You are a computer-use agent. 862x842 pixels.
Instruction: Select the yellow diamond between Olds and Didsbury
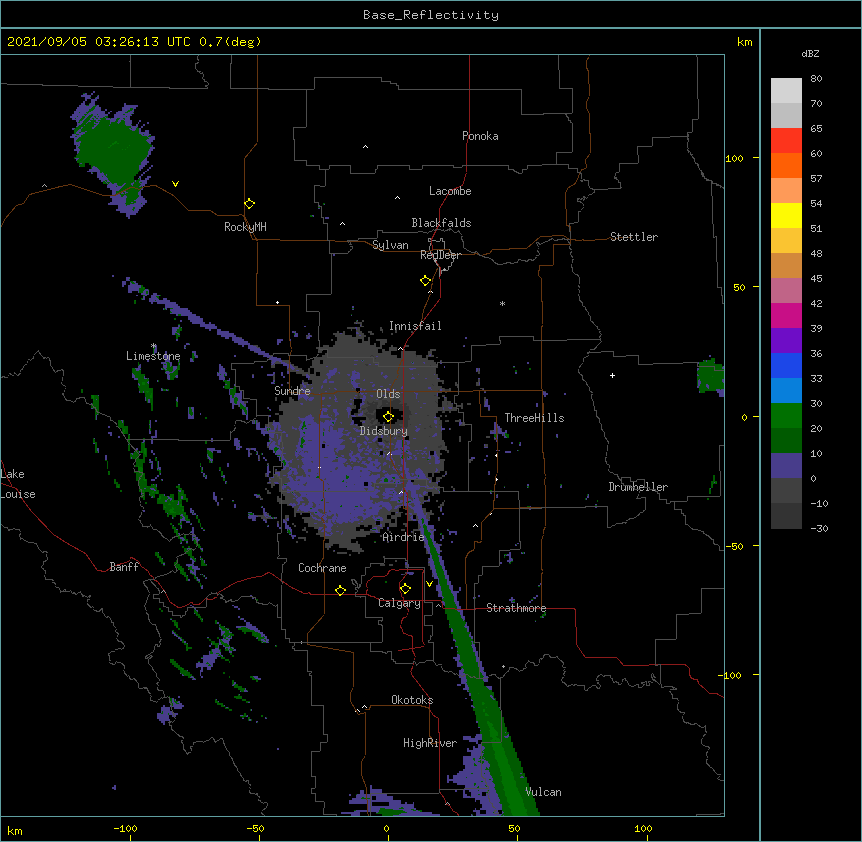pos(388,416)
